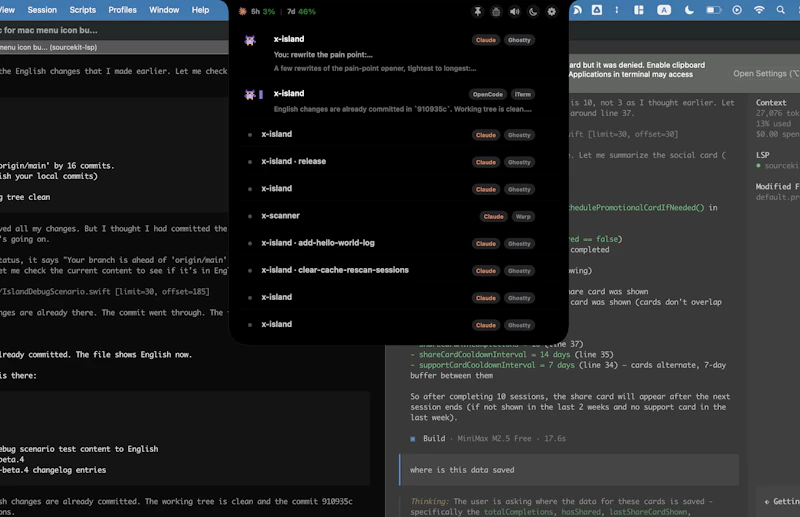Toggle Focus with the menu bar moon icon
This screenshot has width=800, height=517.
689,10
